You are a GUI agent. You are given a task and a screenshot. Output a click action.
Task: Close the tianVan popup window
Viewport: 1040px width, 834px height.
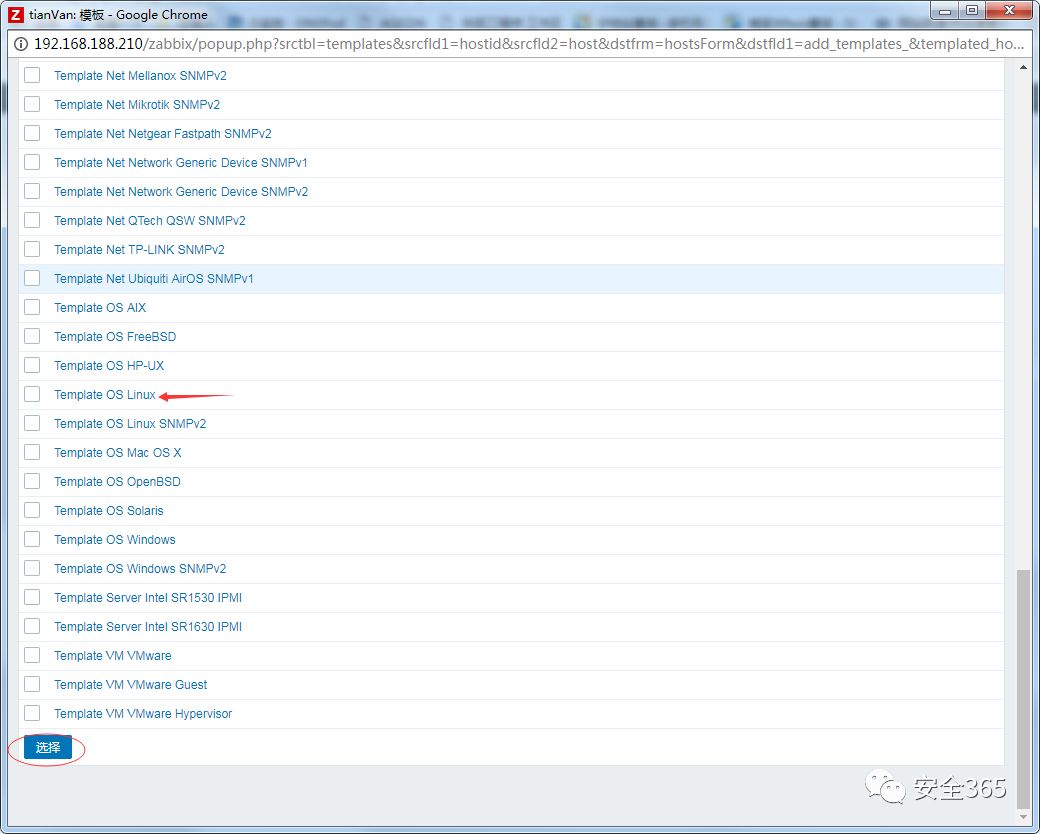[x=1009, y=10]
